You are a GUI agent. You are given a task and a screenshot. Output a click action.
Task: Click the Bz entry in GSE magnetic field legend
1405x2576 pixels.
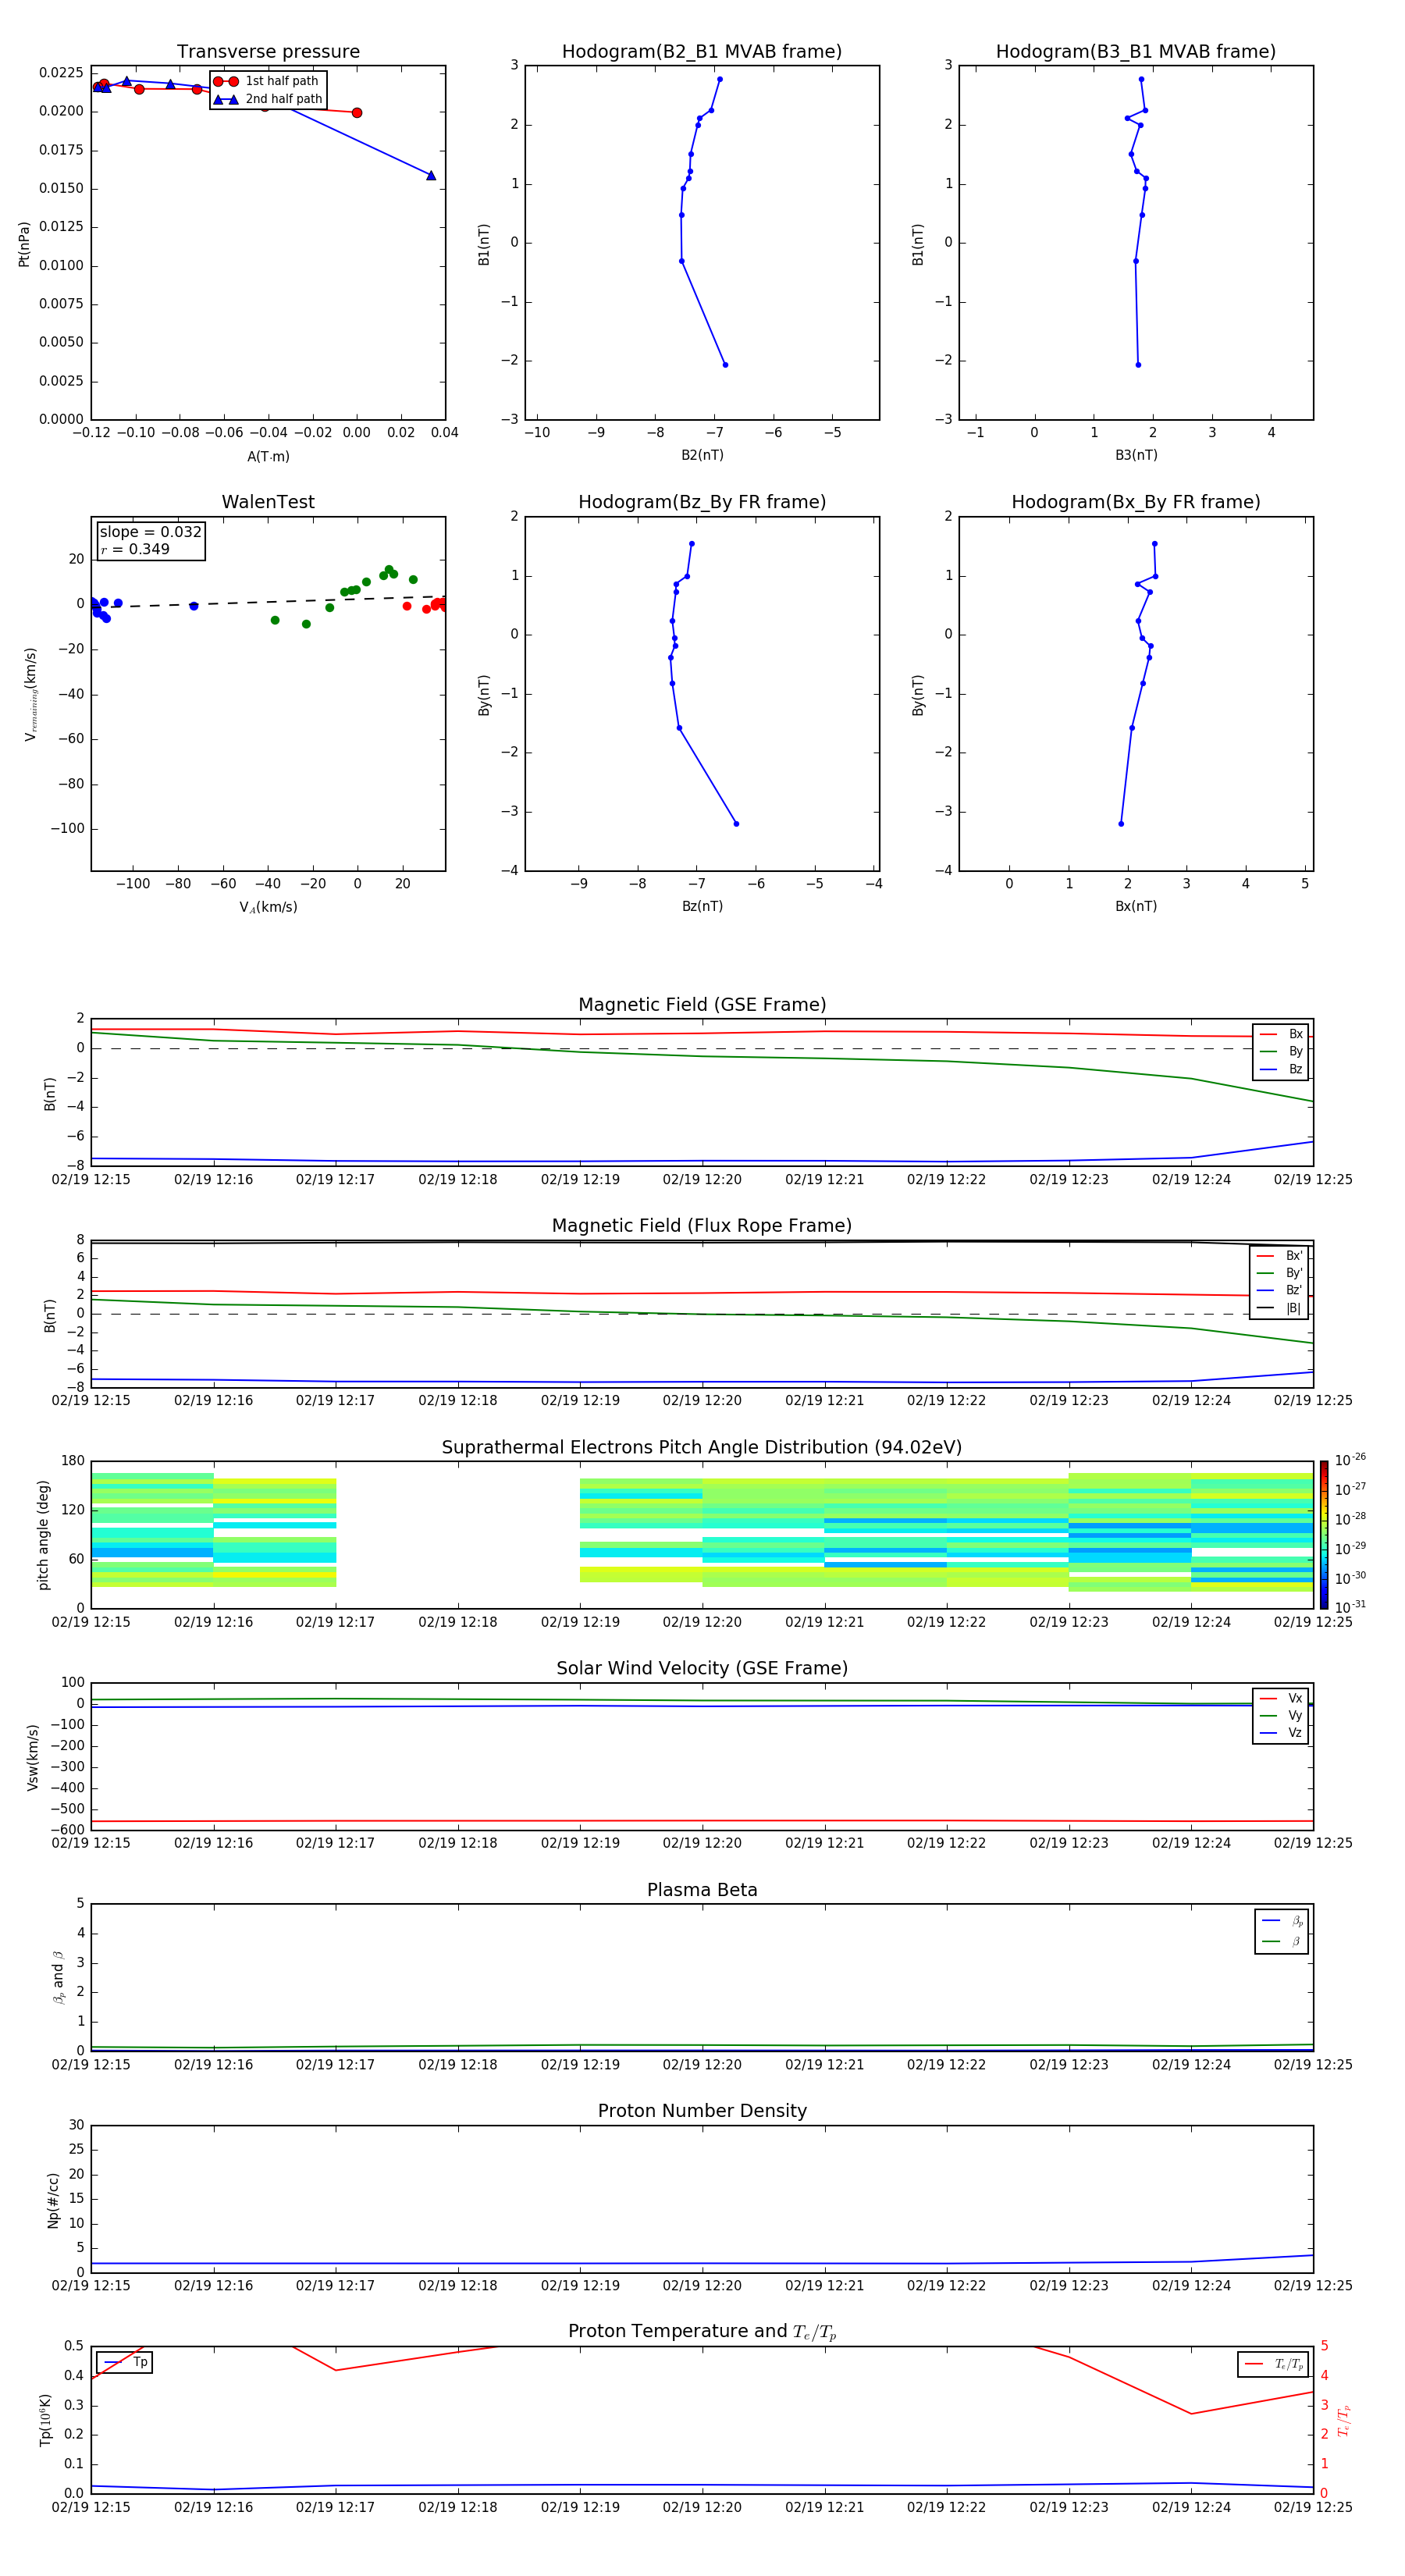tap(1281, 1069)
